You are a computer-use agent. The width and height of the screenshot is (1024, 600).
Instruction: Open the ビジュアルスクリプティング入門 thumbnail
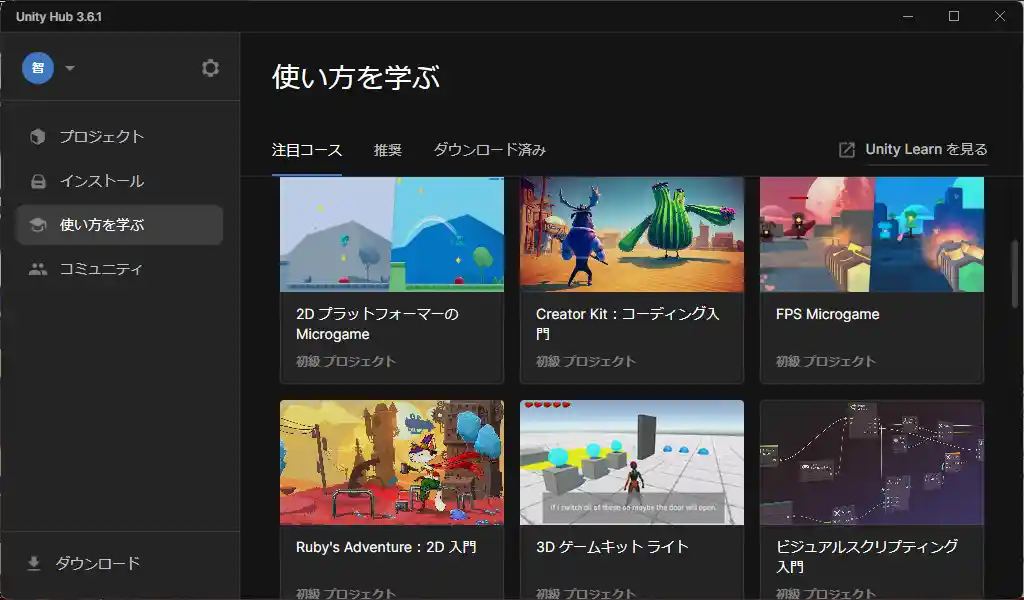point(872,462)
